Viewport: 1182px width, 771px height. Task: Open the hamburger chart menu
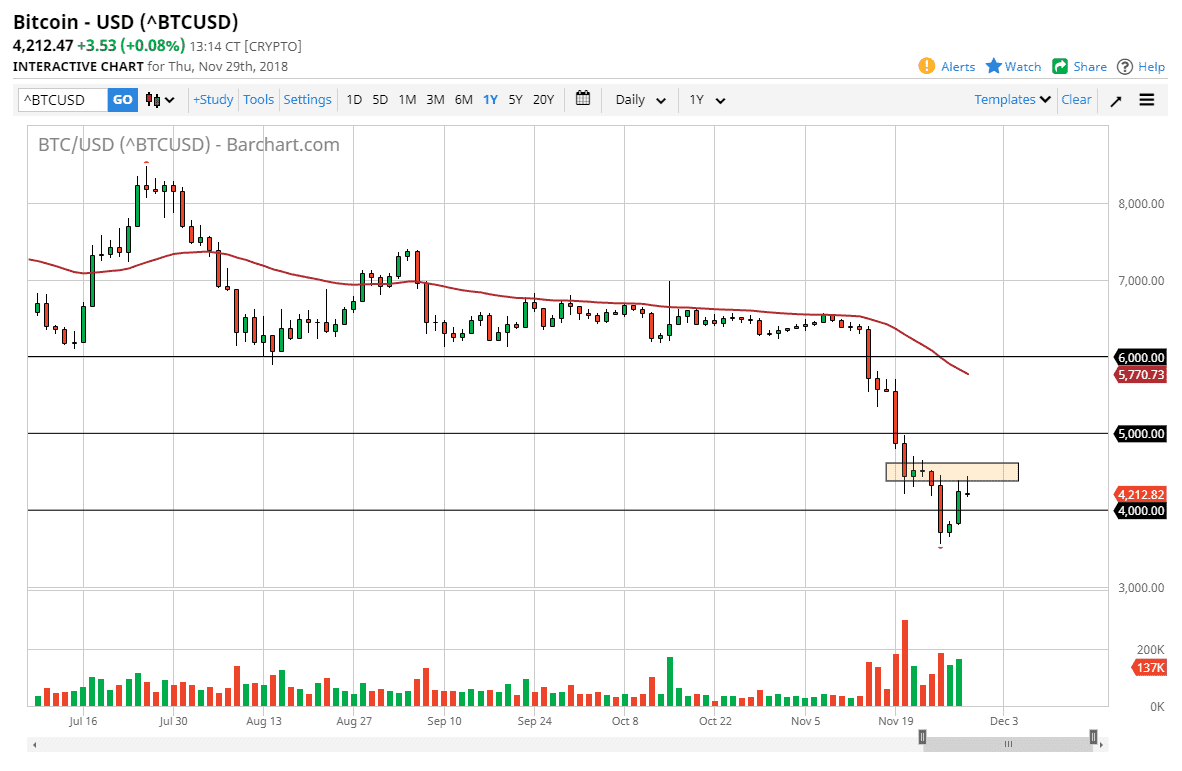tap(1146, 99)
